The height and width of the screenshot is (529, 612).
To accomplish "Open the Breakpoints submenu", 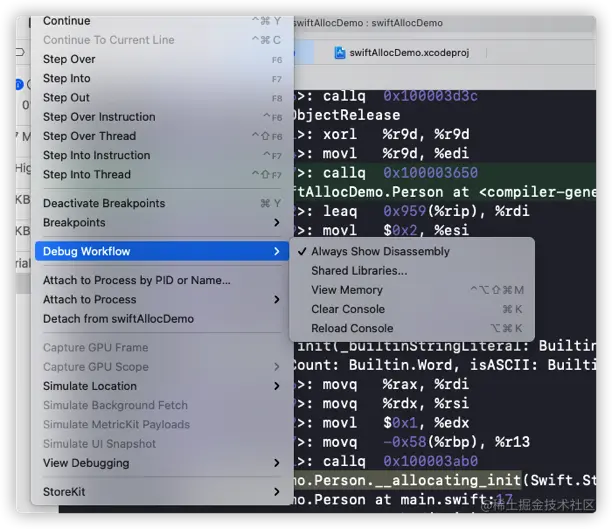I will [162, 222].
